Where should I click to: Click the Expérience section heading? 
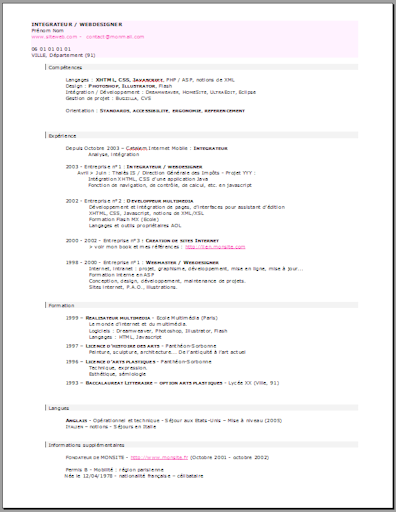pyautogui.click(x=62, y=136)
